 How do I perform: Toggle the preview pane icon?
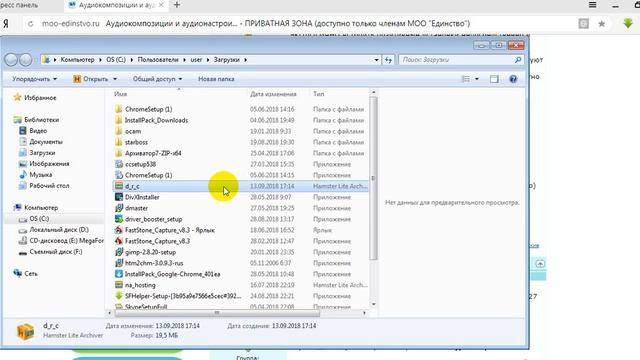point(494,79)
